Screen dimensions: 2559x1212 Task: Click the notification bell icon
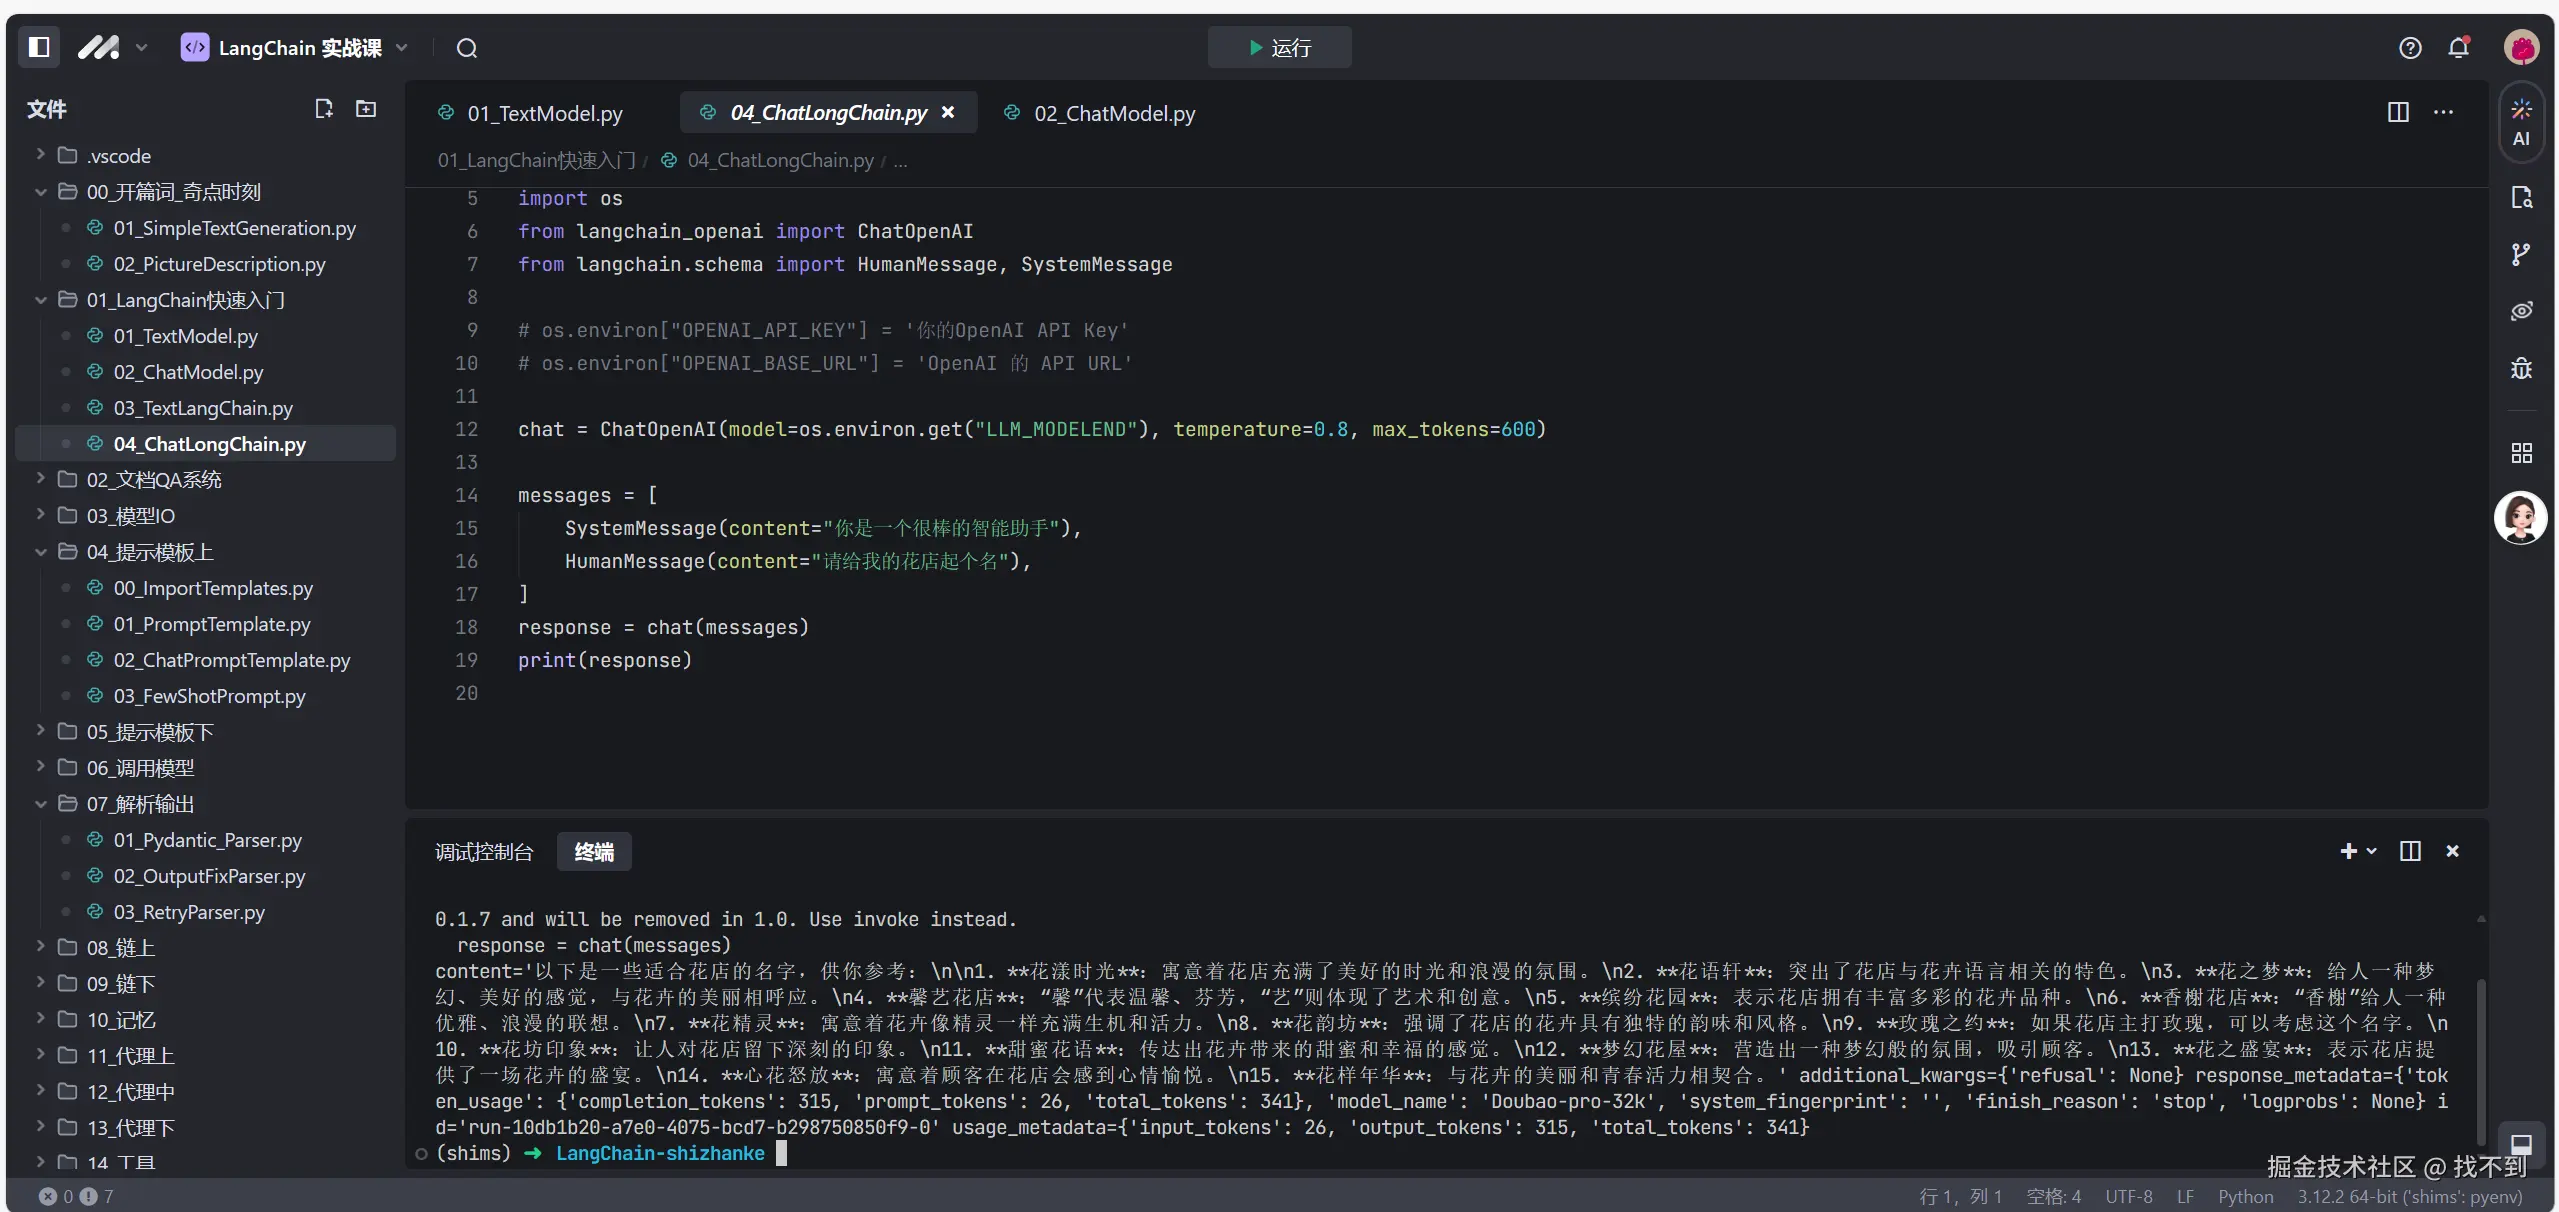coord(2458,47)
